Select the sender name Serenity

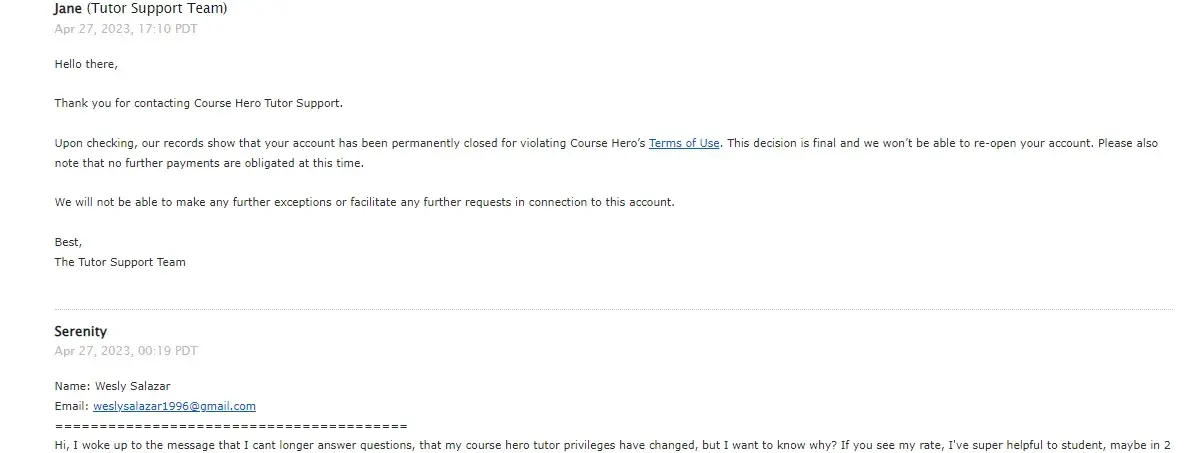tap(81, 331)
